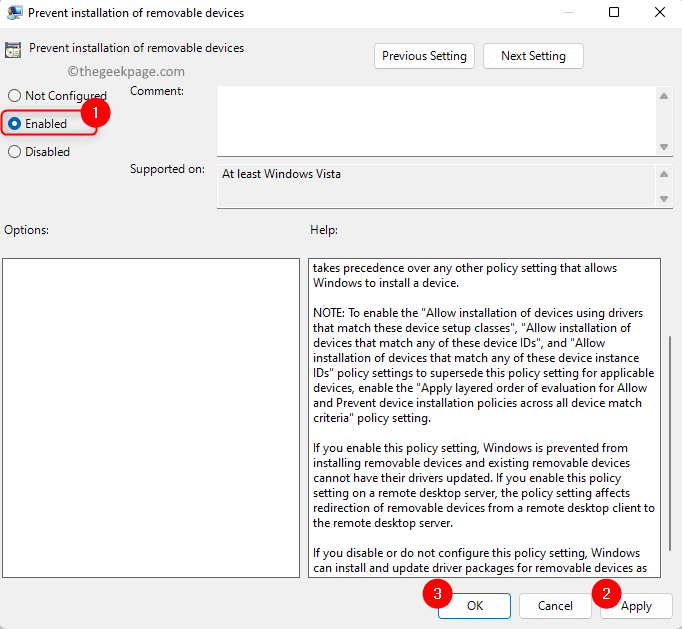Click the Supported on text field

pyautogui.click(x=435, y=185)
